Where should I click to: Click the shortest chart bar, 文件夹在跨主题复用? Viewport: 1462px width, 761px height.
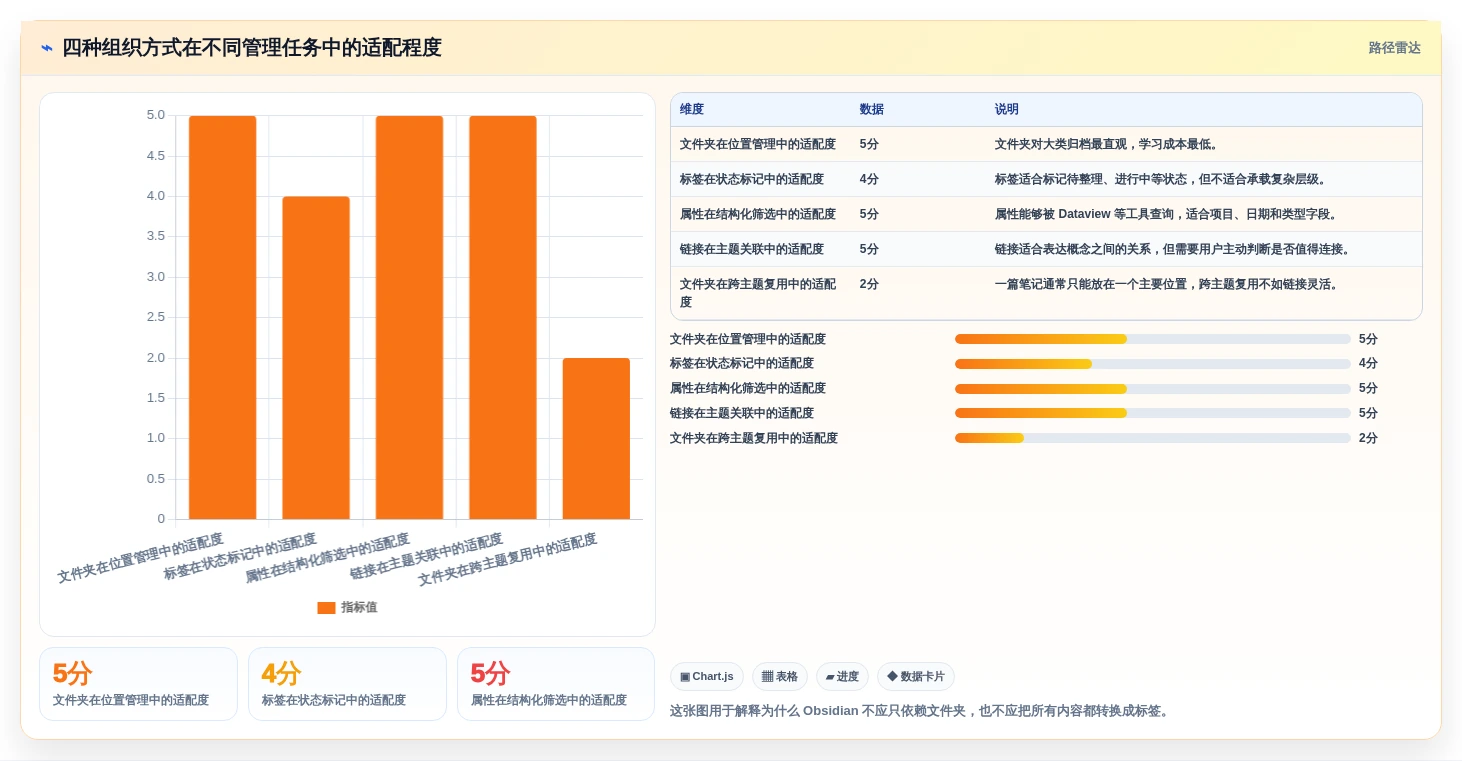click(596, 438)
